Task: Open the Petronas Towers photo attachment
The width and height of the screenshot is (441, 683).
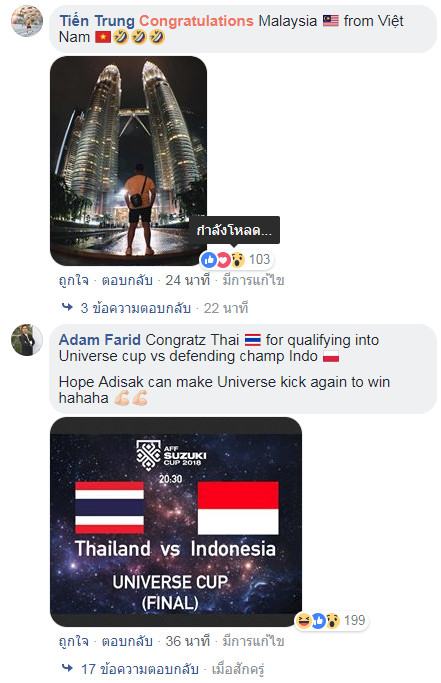Action: coord(129,161)
